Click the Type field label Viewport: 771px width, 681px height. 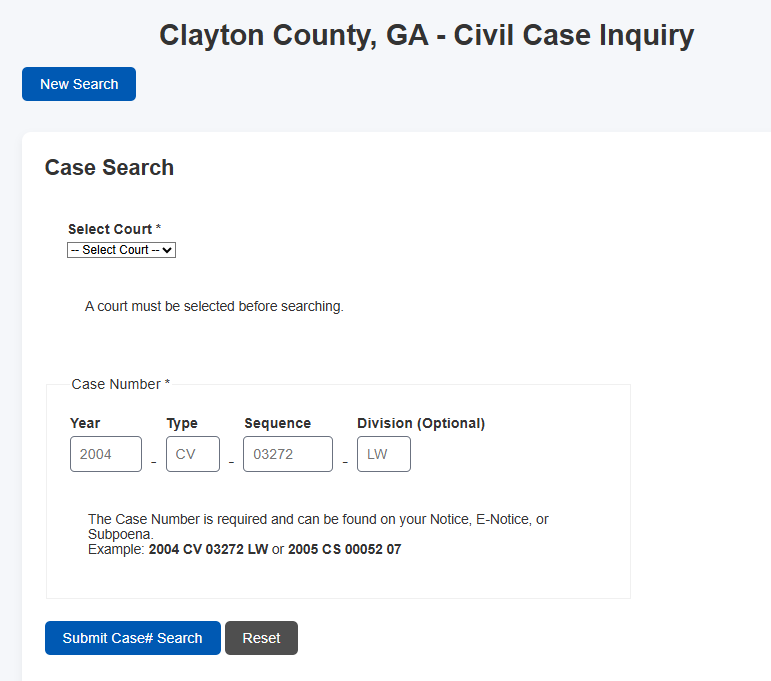point(182,423)
